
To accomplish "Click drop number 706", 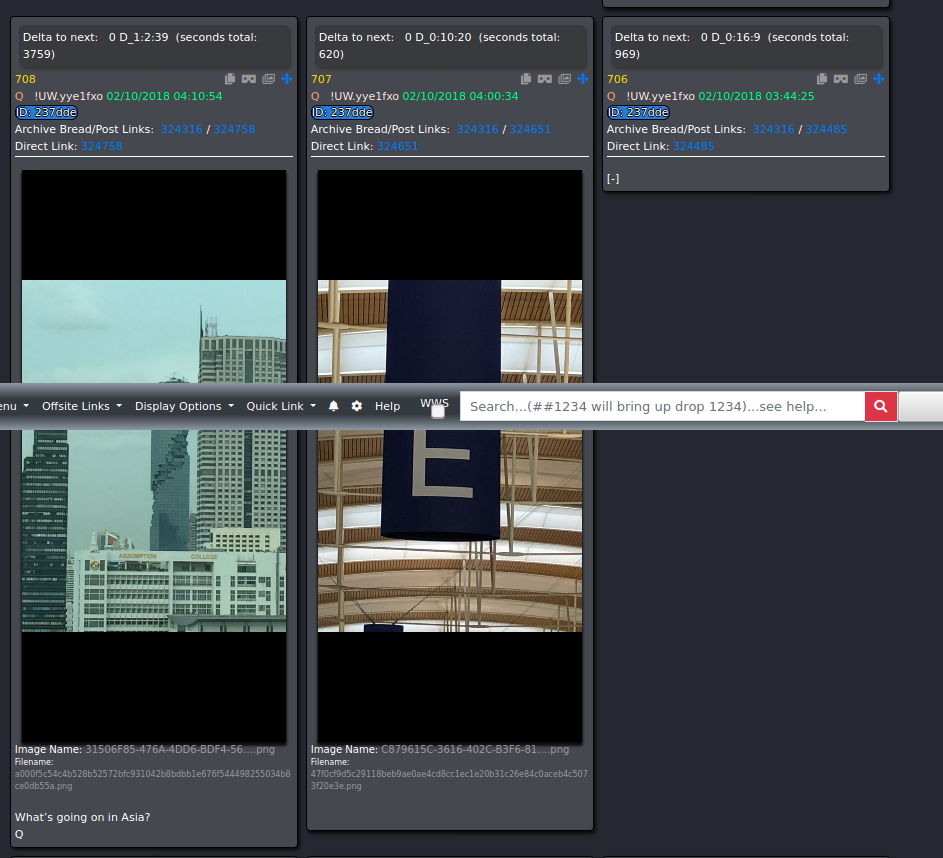I will pyautogui.click(x=617, y=79).
